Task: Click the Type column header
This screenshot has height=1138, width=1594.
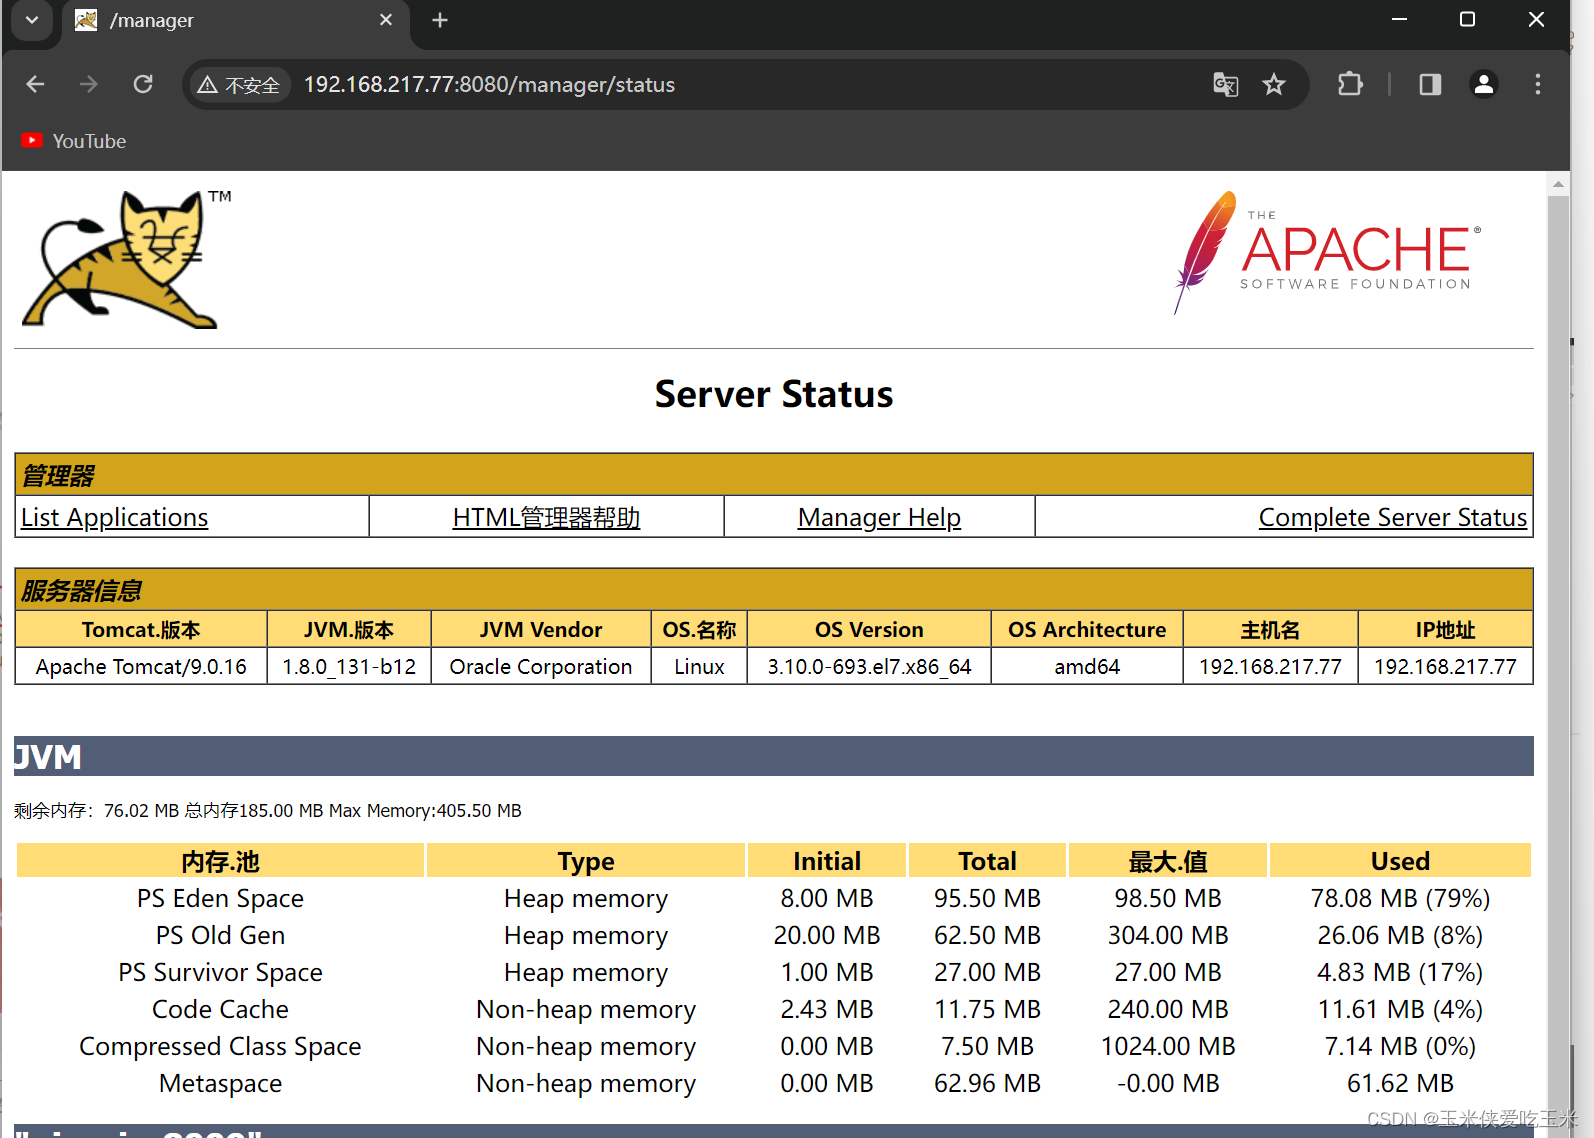Action: click(586, 861)
